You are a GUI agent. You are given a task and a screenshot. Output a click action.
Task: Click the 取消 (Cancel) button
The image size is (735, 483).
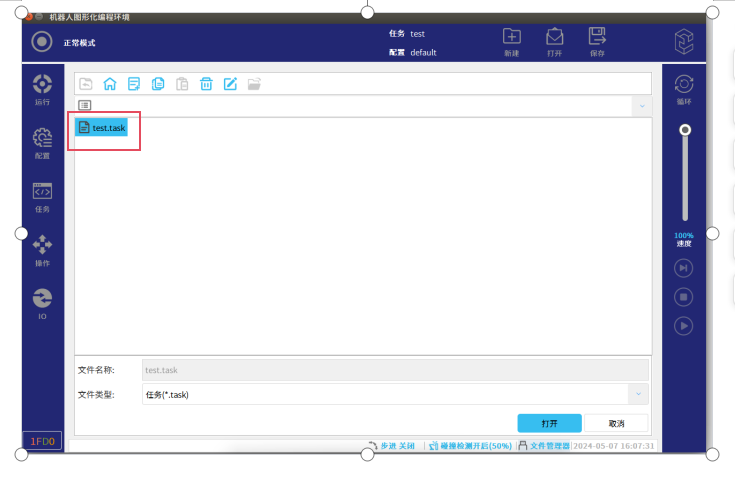(x=616, y=423)
